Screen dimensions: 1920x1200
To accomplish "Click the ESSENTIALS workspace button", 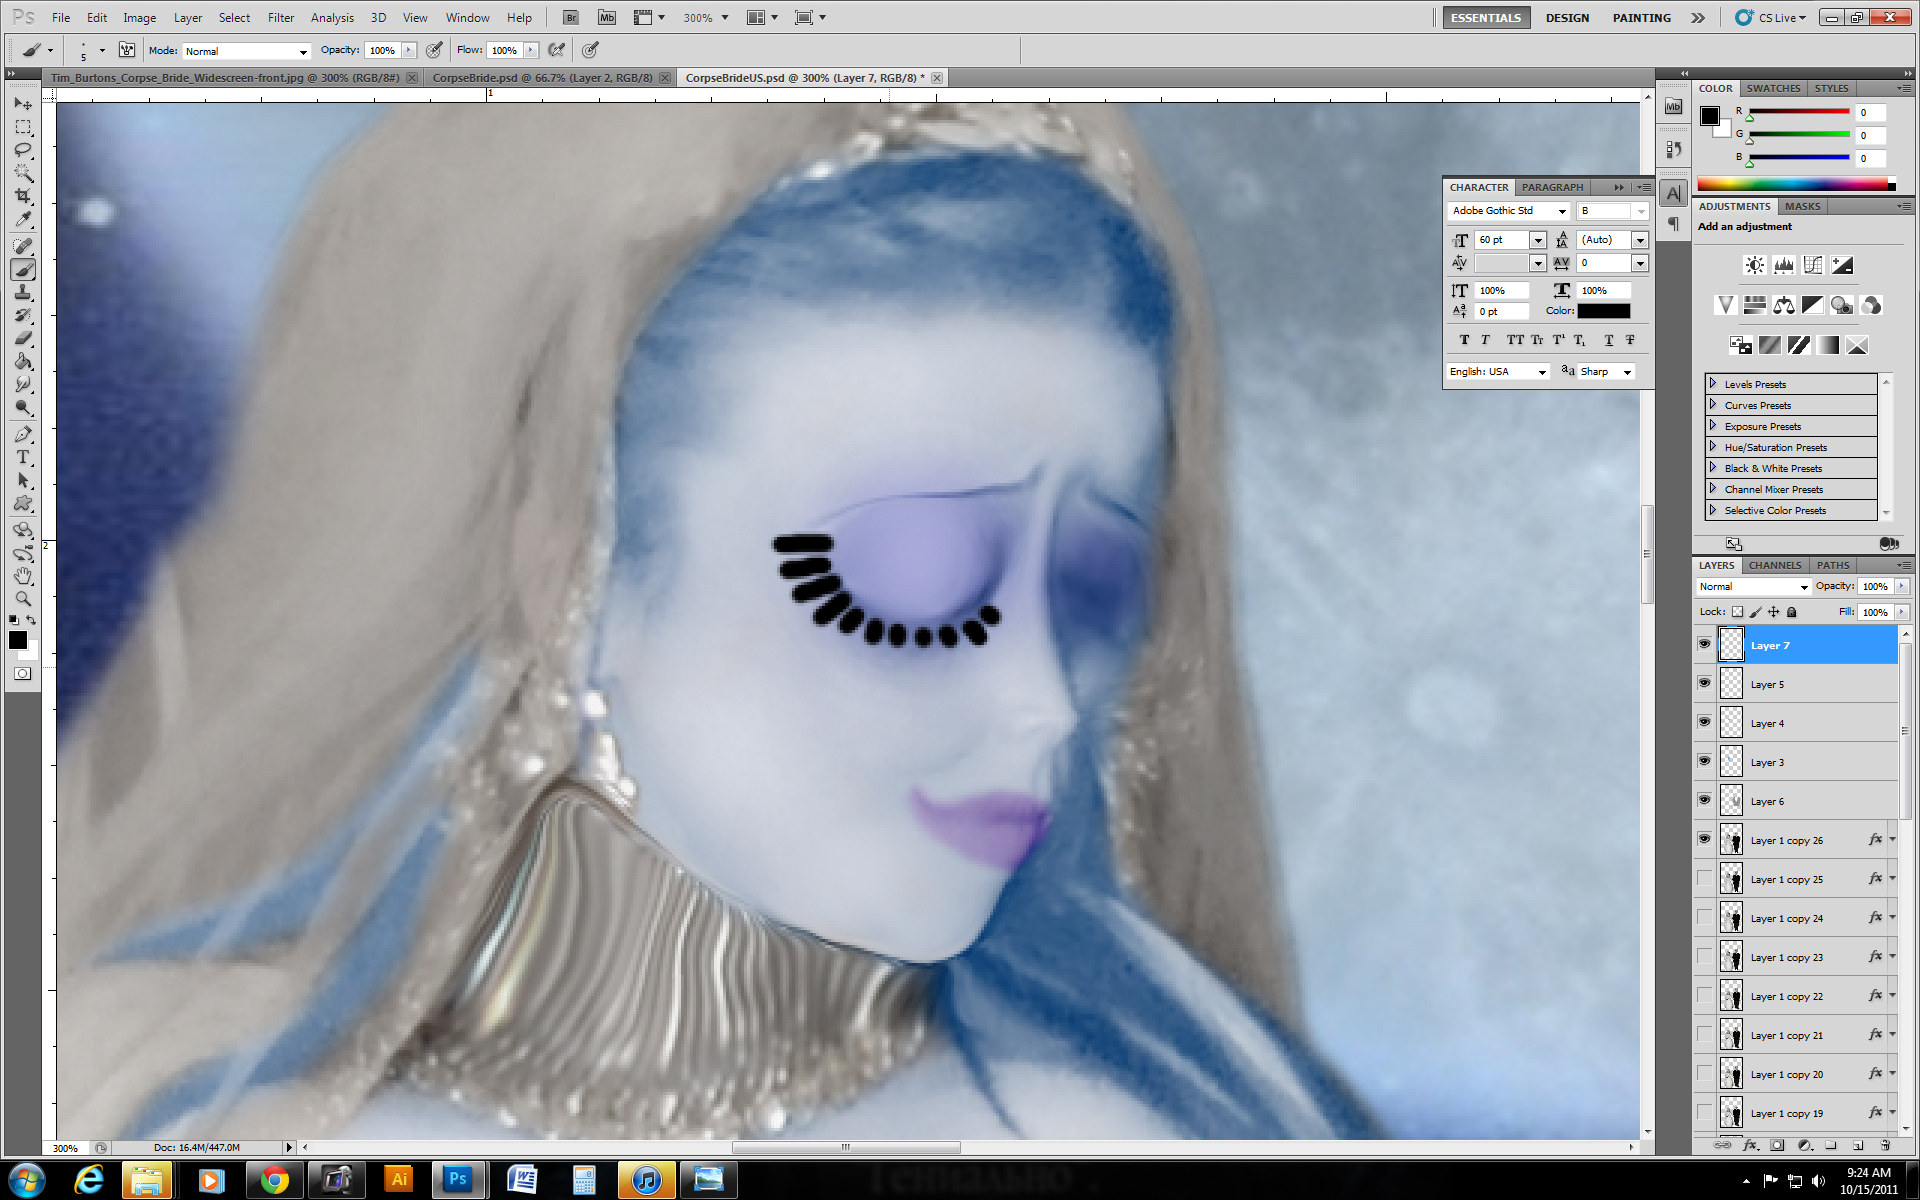I will [1486, 18].
